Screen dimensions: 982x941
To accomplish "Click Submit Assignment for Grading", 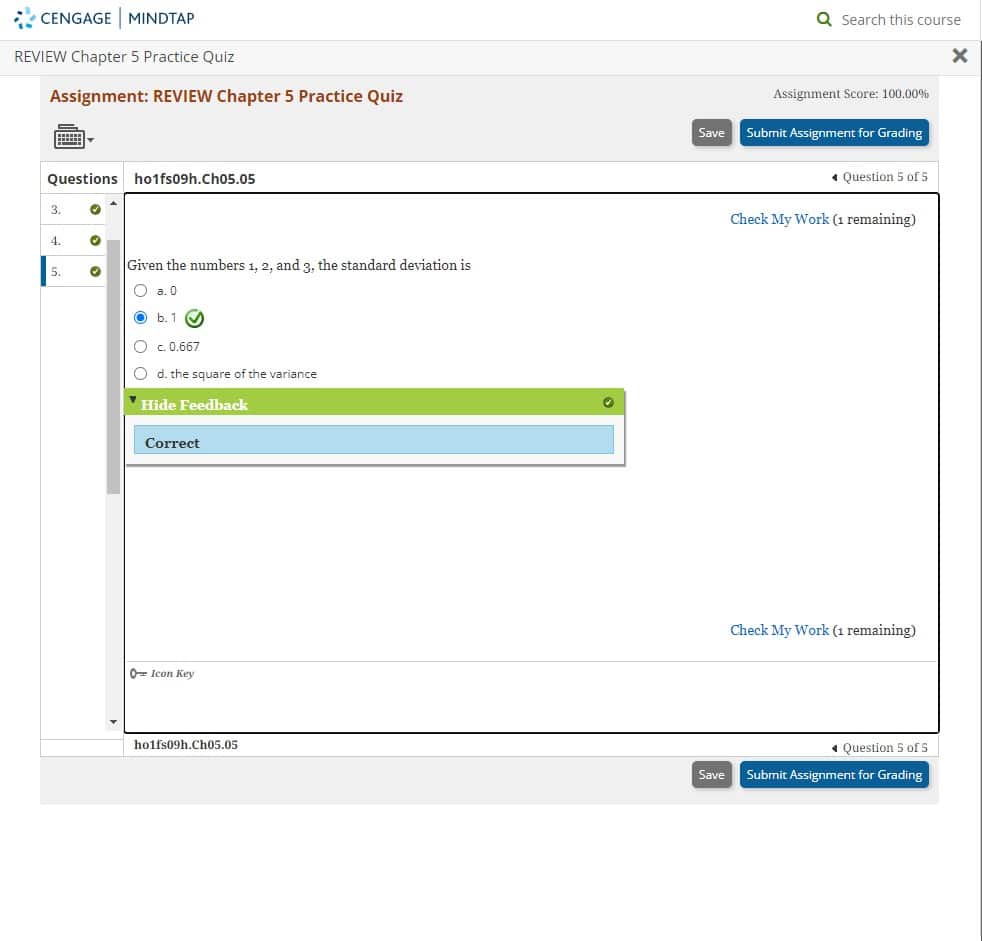I will point(834,132).
